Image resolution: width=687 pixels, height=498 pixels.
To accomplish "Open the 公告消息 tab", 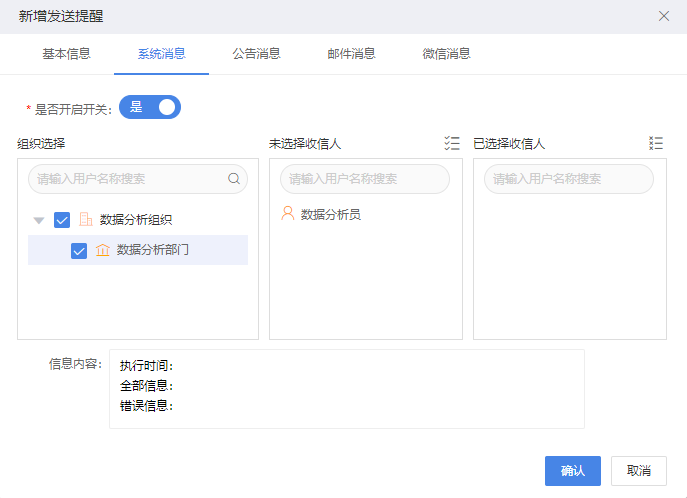I will (256, 54).
